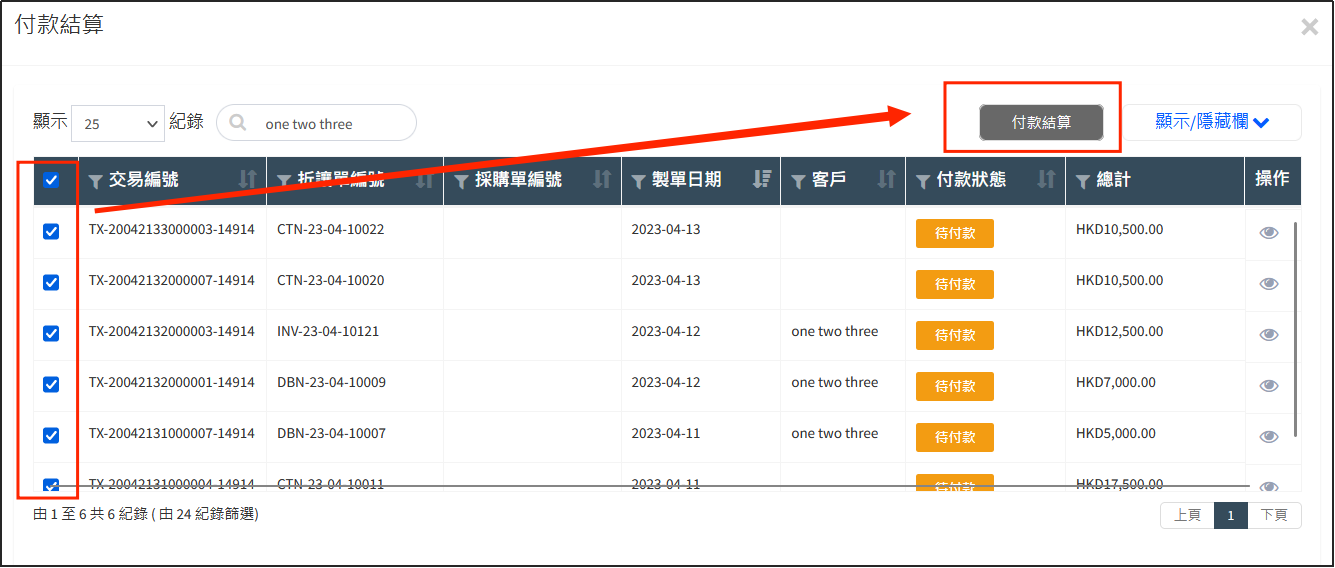Click the table's vertical scrollbar
1335x568 pixels.
pos(1296,330)
